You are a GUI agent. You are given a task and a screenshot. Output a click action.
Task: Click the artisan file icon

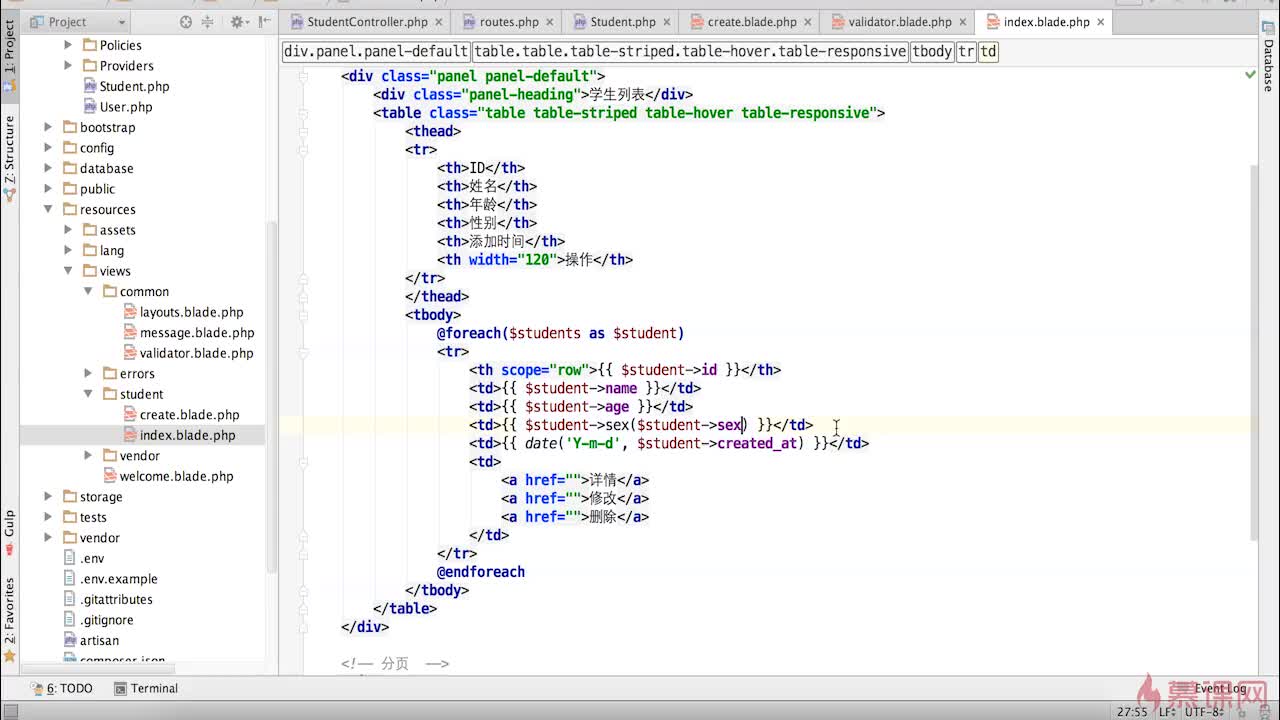click(x=70, y=640)
